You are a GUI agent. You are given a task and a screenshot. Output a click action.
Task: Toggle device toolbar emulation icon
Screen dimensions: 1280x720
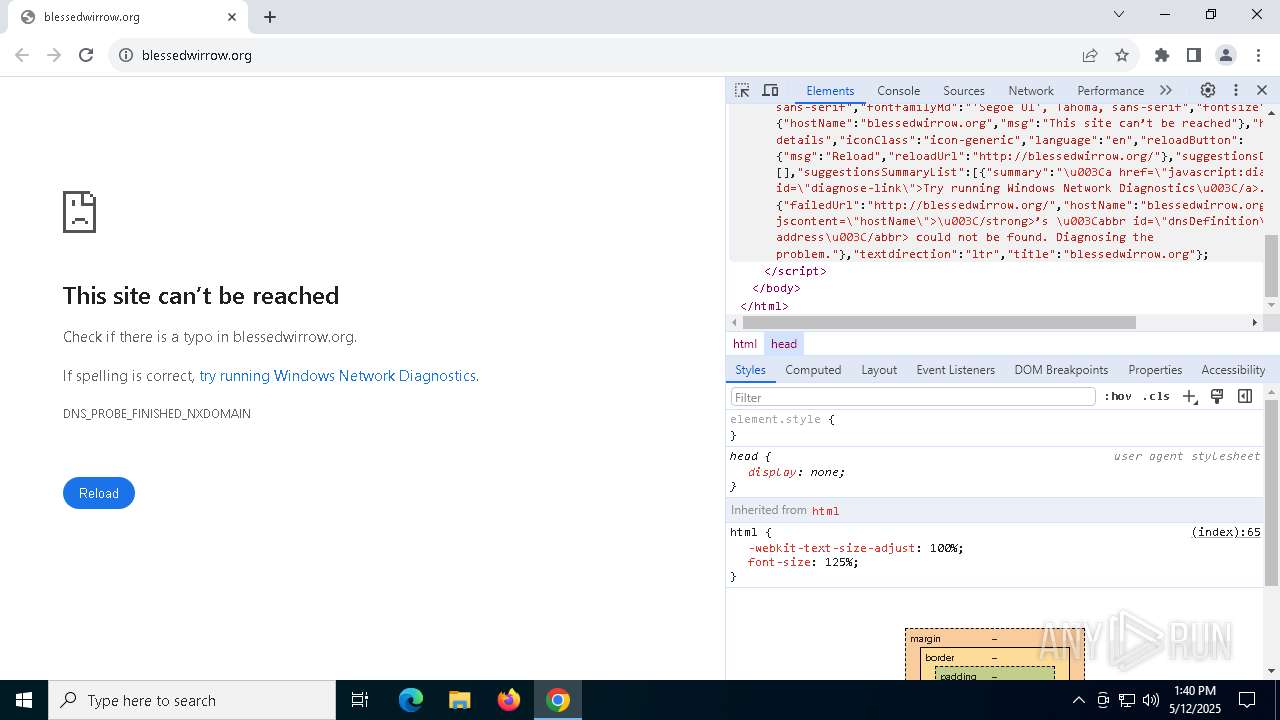click(x=770, y=90)
